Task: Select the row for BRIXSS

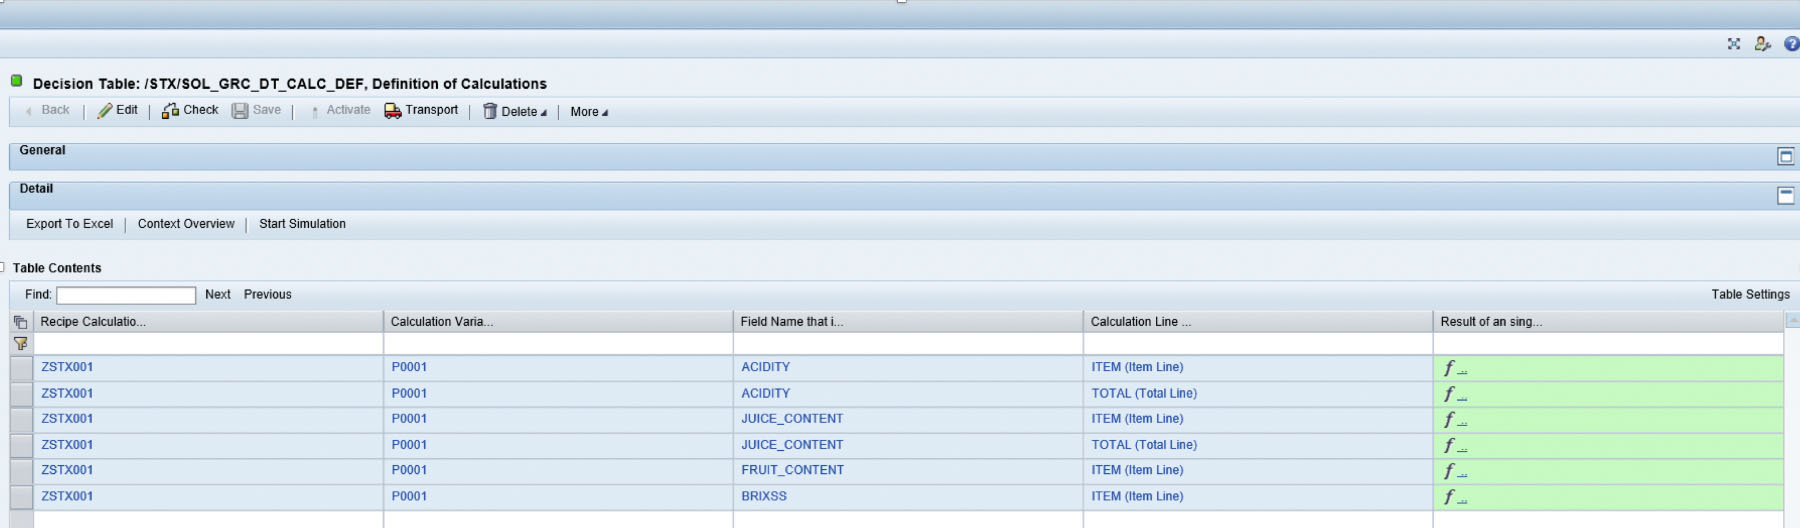Action: [21, 496]
